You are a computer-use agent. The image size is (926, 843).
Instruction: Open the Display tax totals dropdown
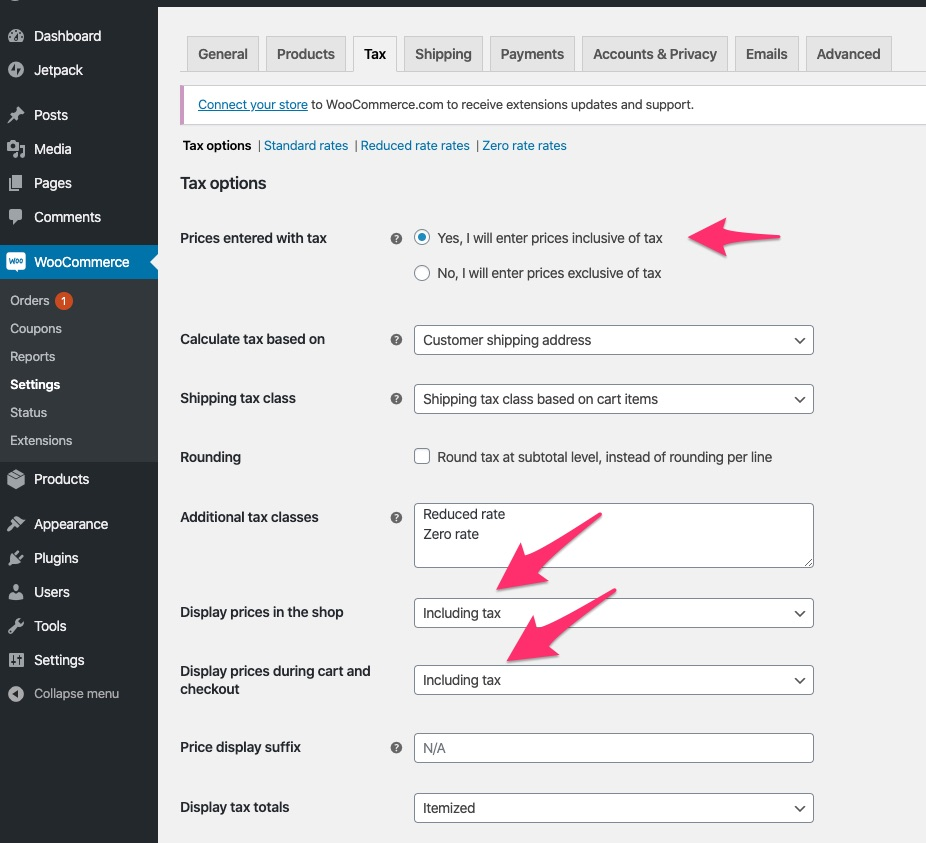[x=614, y=808]
